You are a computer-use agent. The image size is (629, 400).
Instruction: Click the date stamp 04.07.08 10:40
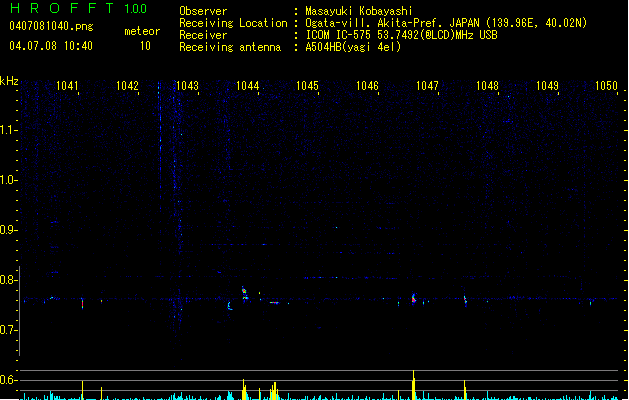point(51,46)
